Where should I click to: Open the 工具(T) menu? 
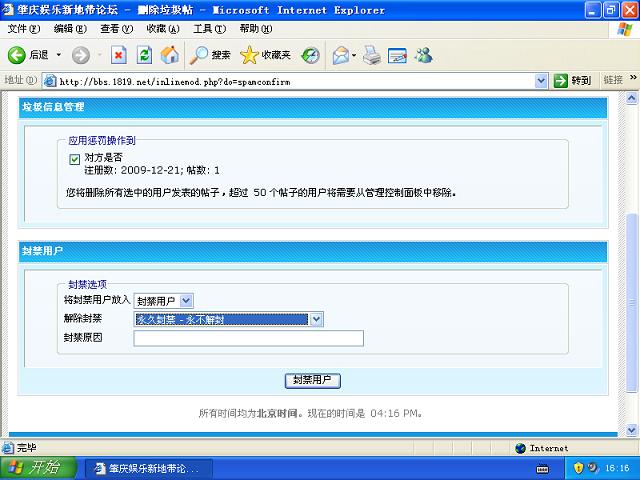[208, 29]
